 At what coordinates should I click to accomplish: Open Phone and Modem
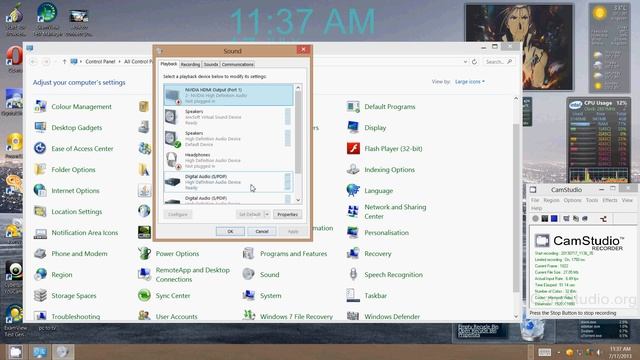(x=71, y=253)
